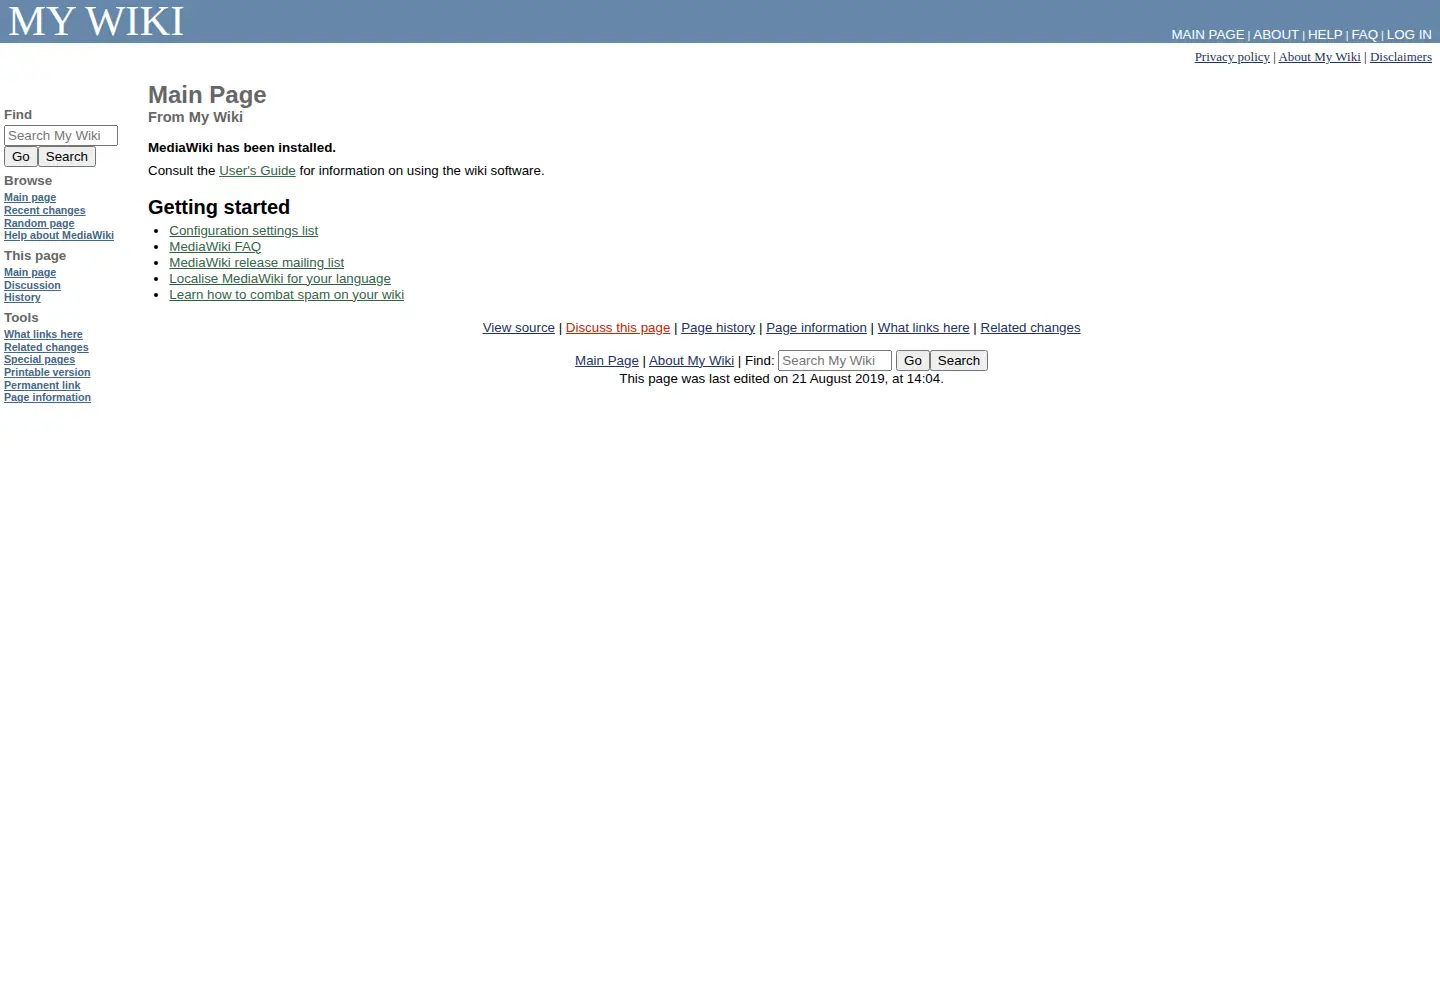Open the Printable version
1440x1000 pixels.
tap(47, 373)
